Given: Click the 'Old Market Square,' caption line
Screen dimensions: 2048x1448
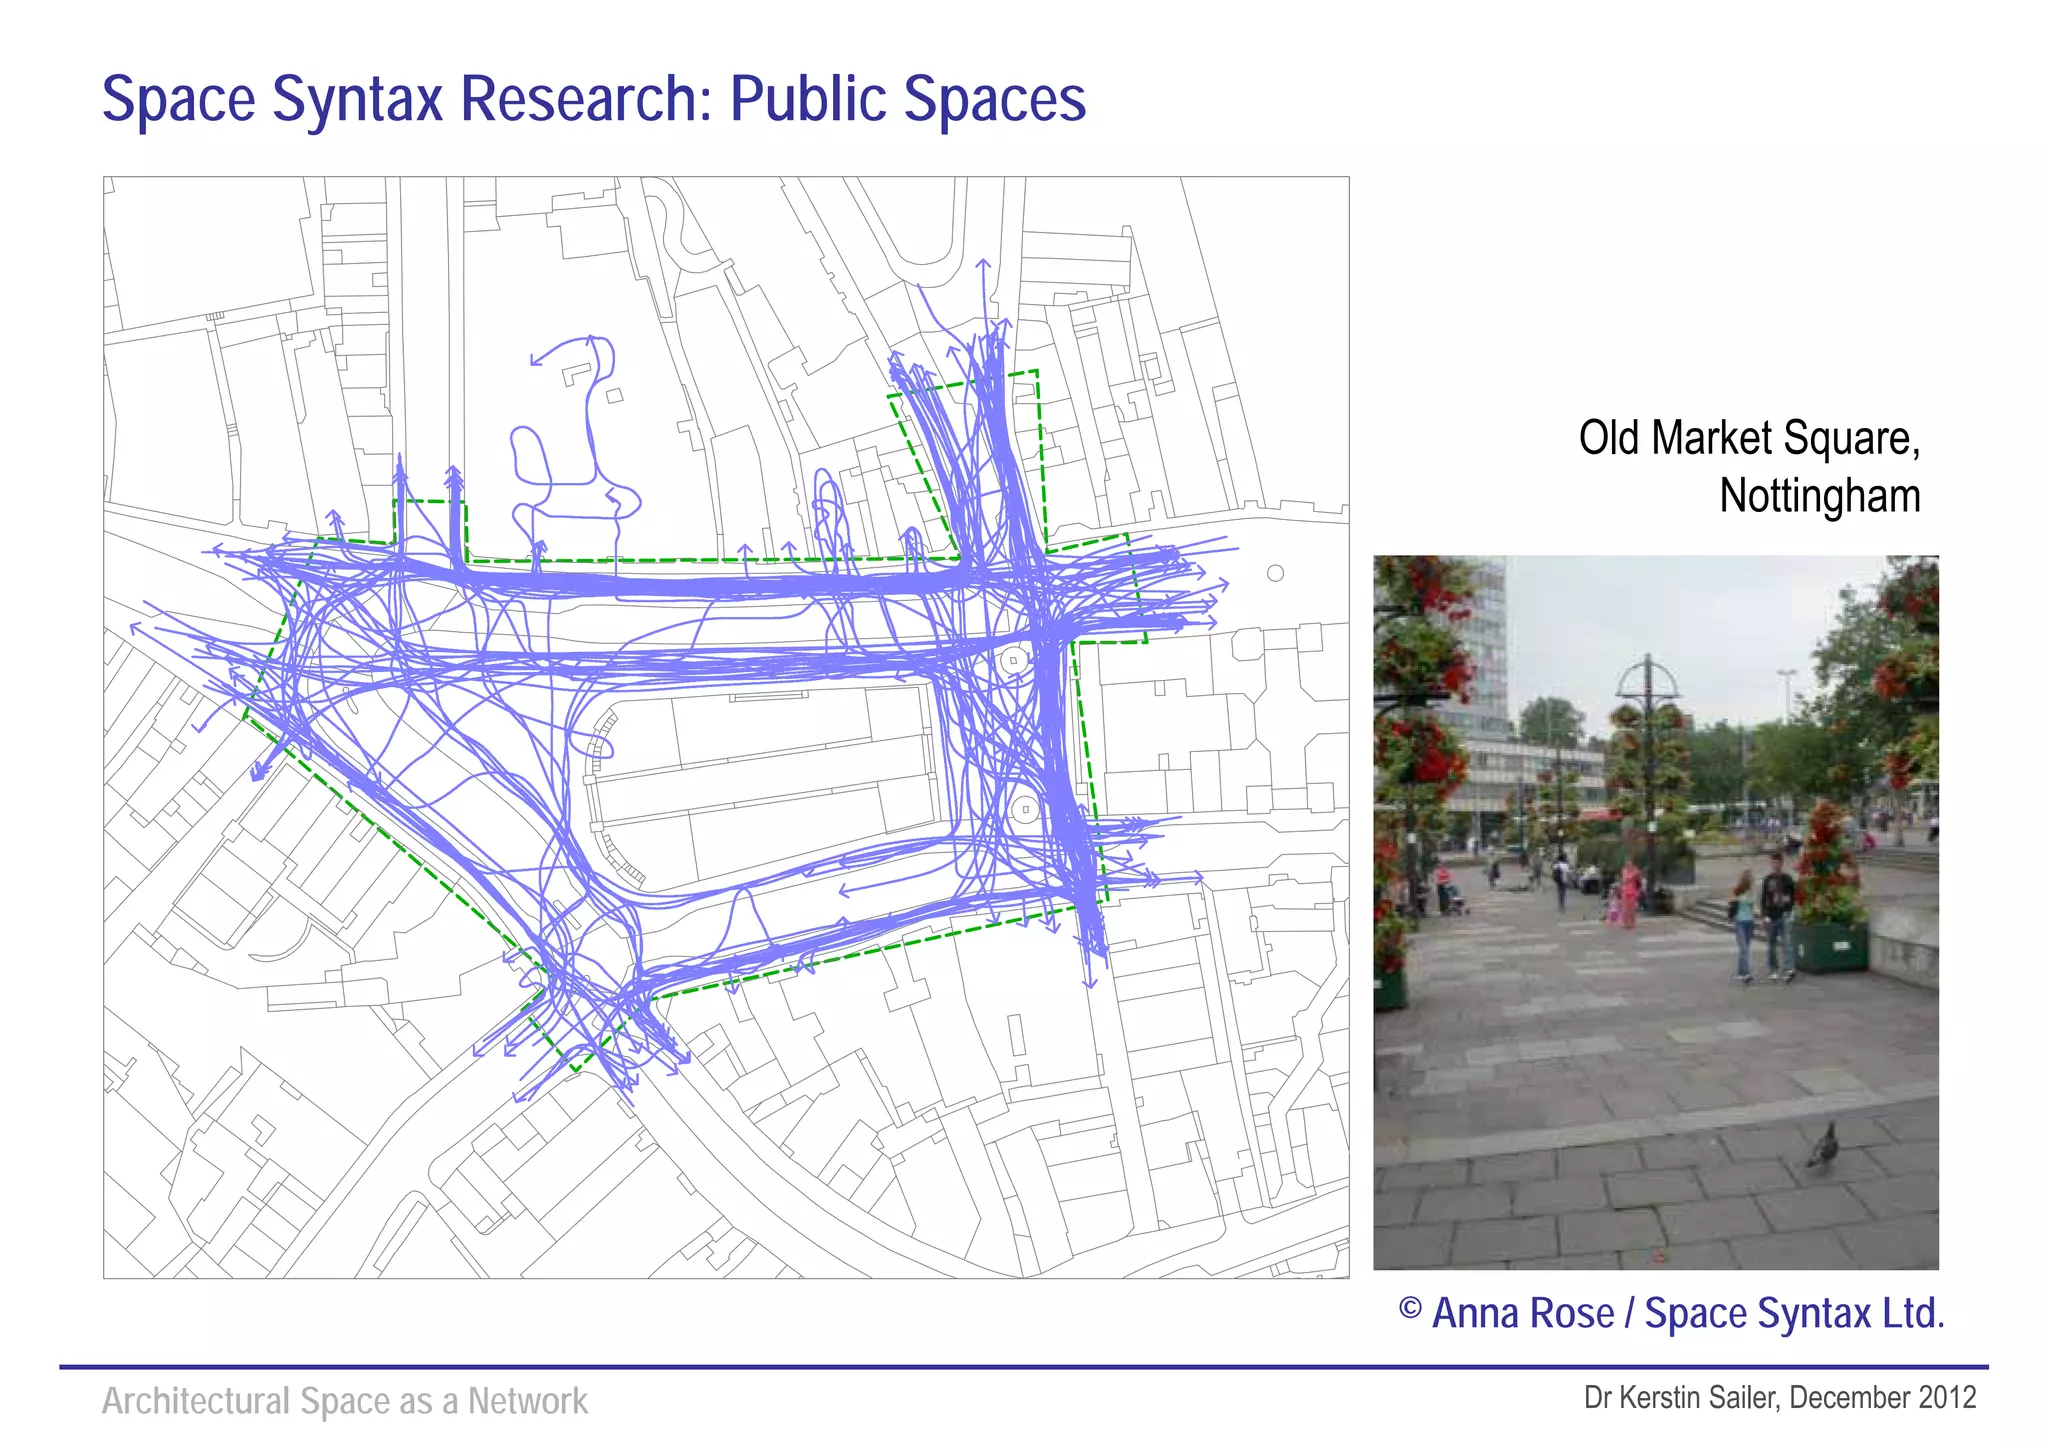Looking at the screenshot, I should tap(1749, 439).
